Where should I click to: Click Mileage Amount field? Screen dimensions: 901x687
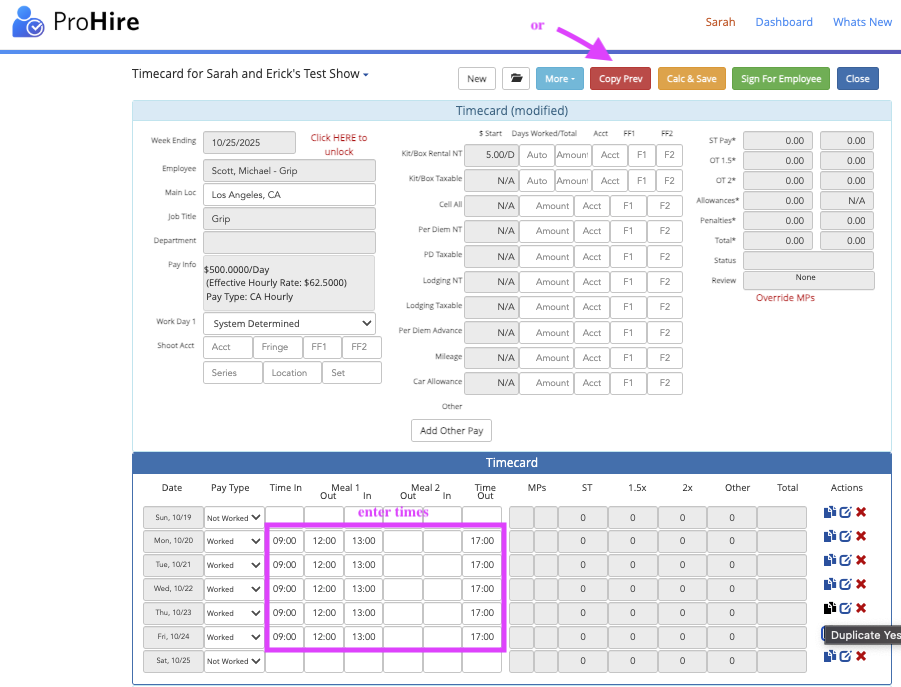[546, 357]
